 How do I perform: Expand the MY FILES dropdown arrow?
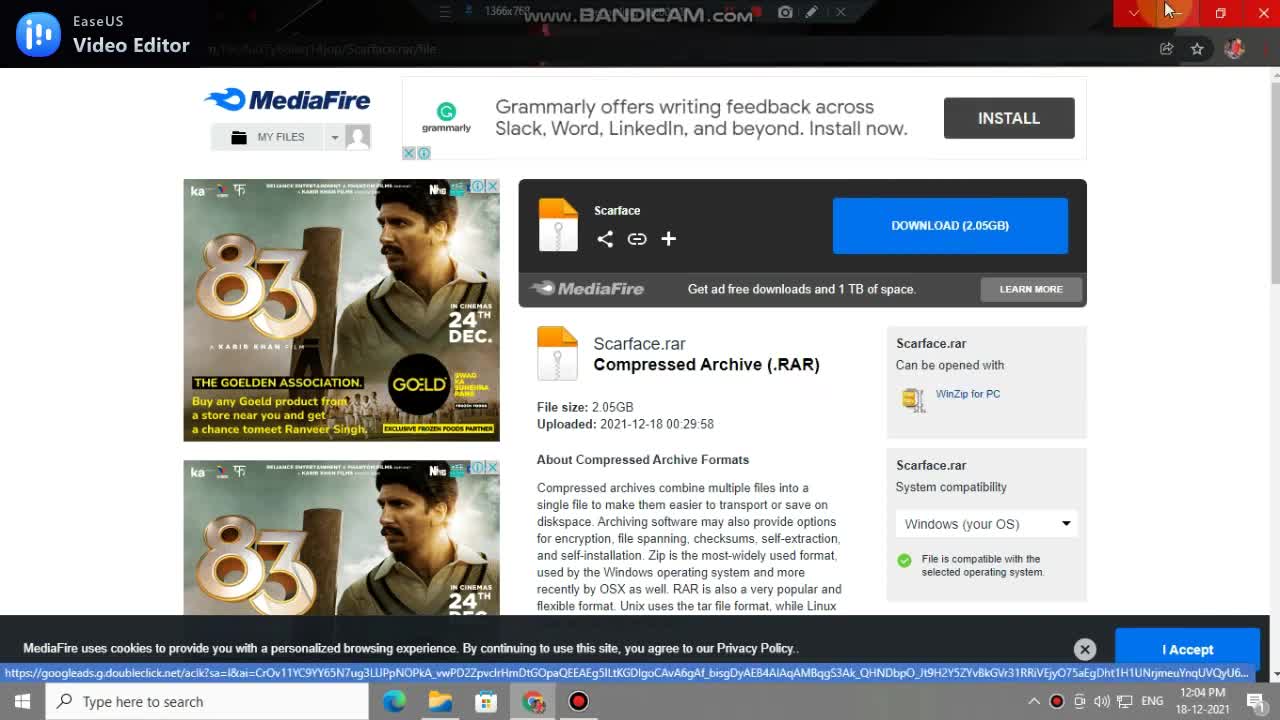pyautogui.click(x=335, y=137)
